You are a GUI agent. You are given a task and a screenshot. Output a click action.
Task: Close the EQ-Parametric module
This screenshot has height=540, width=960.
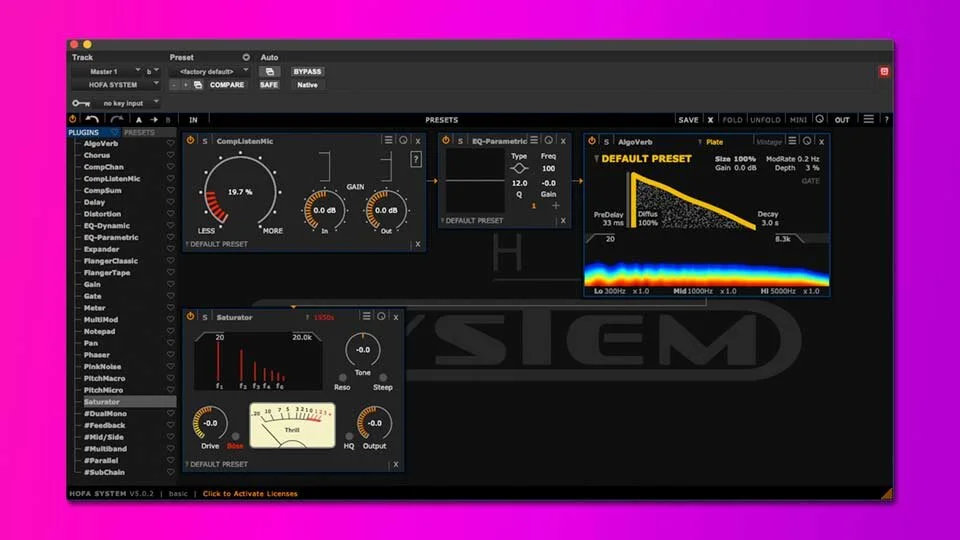(563, 141)
